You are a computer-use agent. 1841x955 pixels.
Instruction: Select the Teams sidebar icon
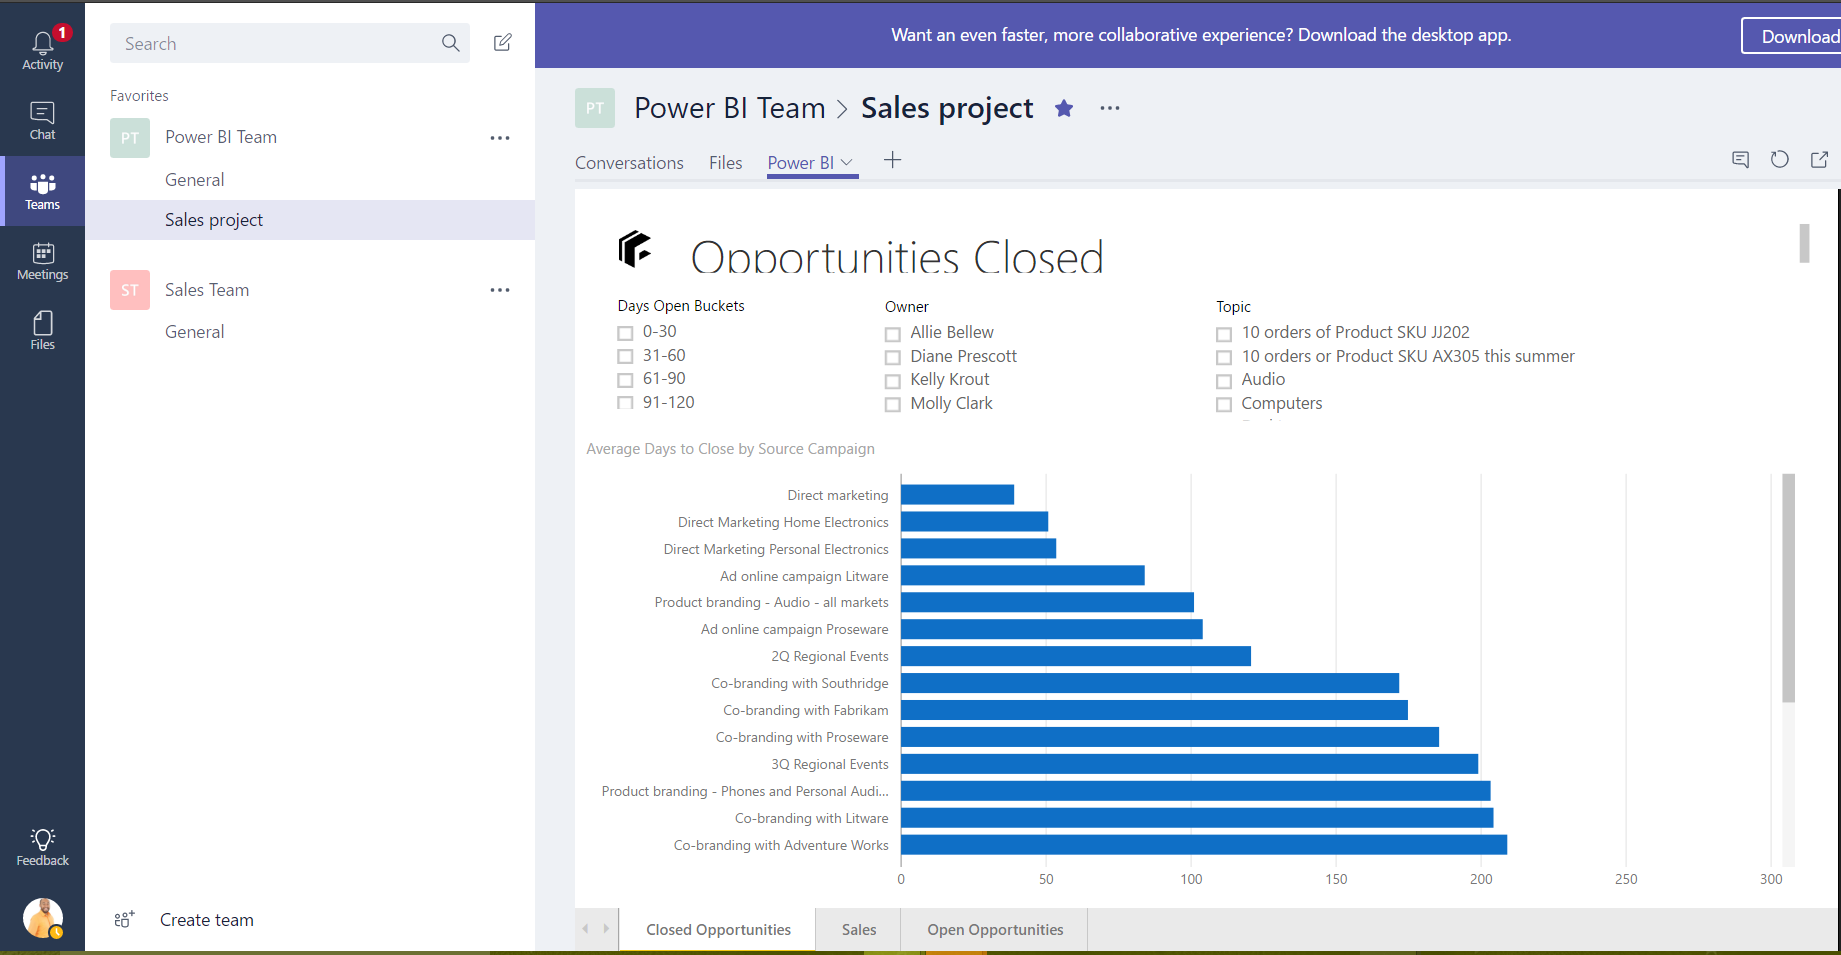point(42,191)
